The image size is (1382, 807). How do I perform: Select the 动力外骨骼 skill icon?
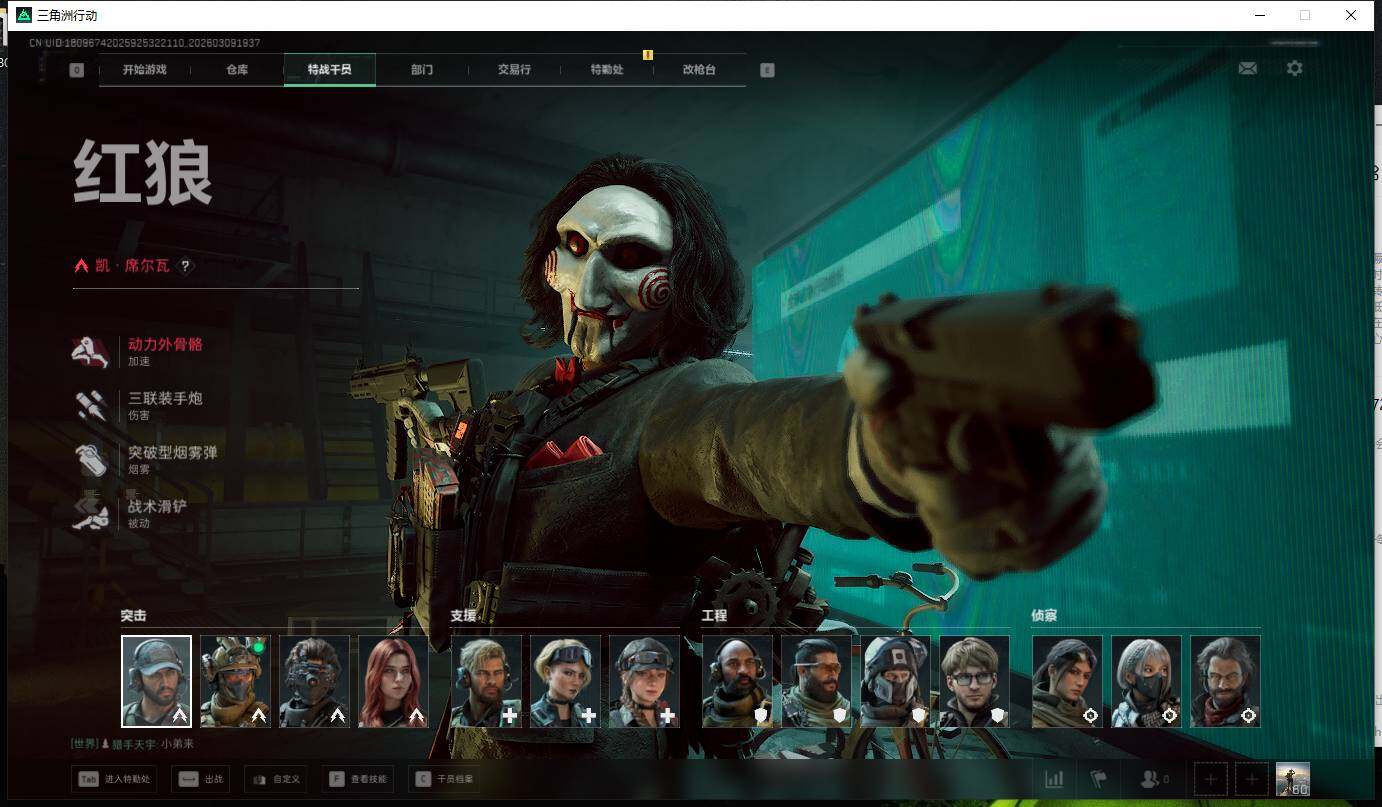pyautogui.click(x=91, y=351)
